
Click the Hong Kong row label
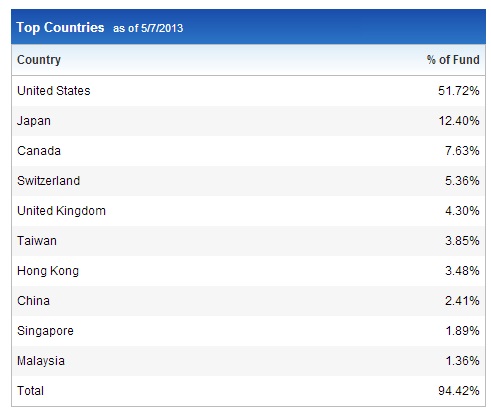(48, 271)
